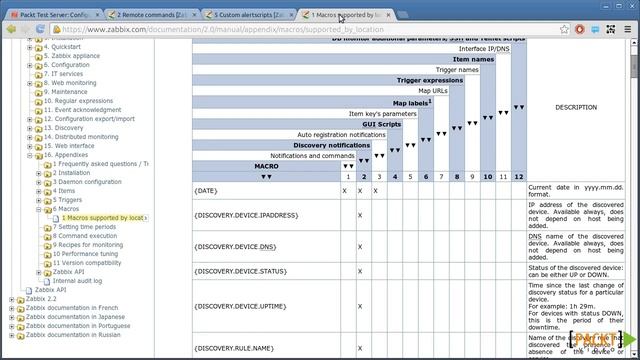Open 3 Daemon configuration link
This screenshot has width=640, height=360.
coord(87,182)
